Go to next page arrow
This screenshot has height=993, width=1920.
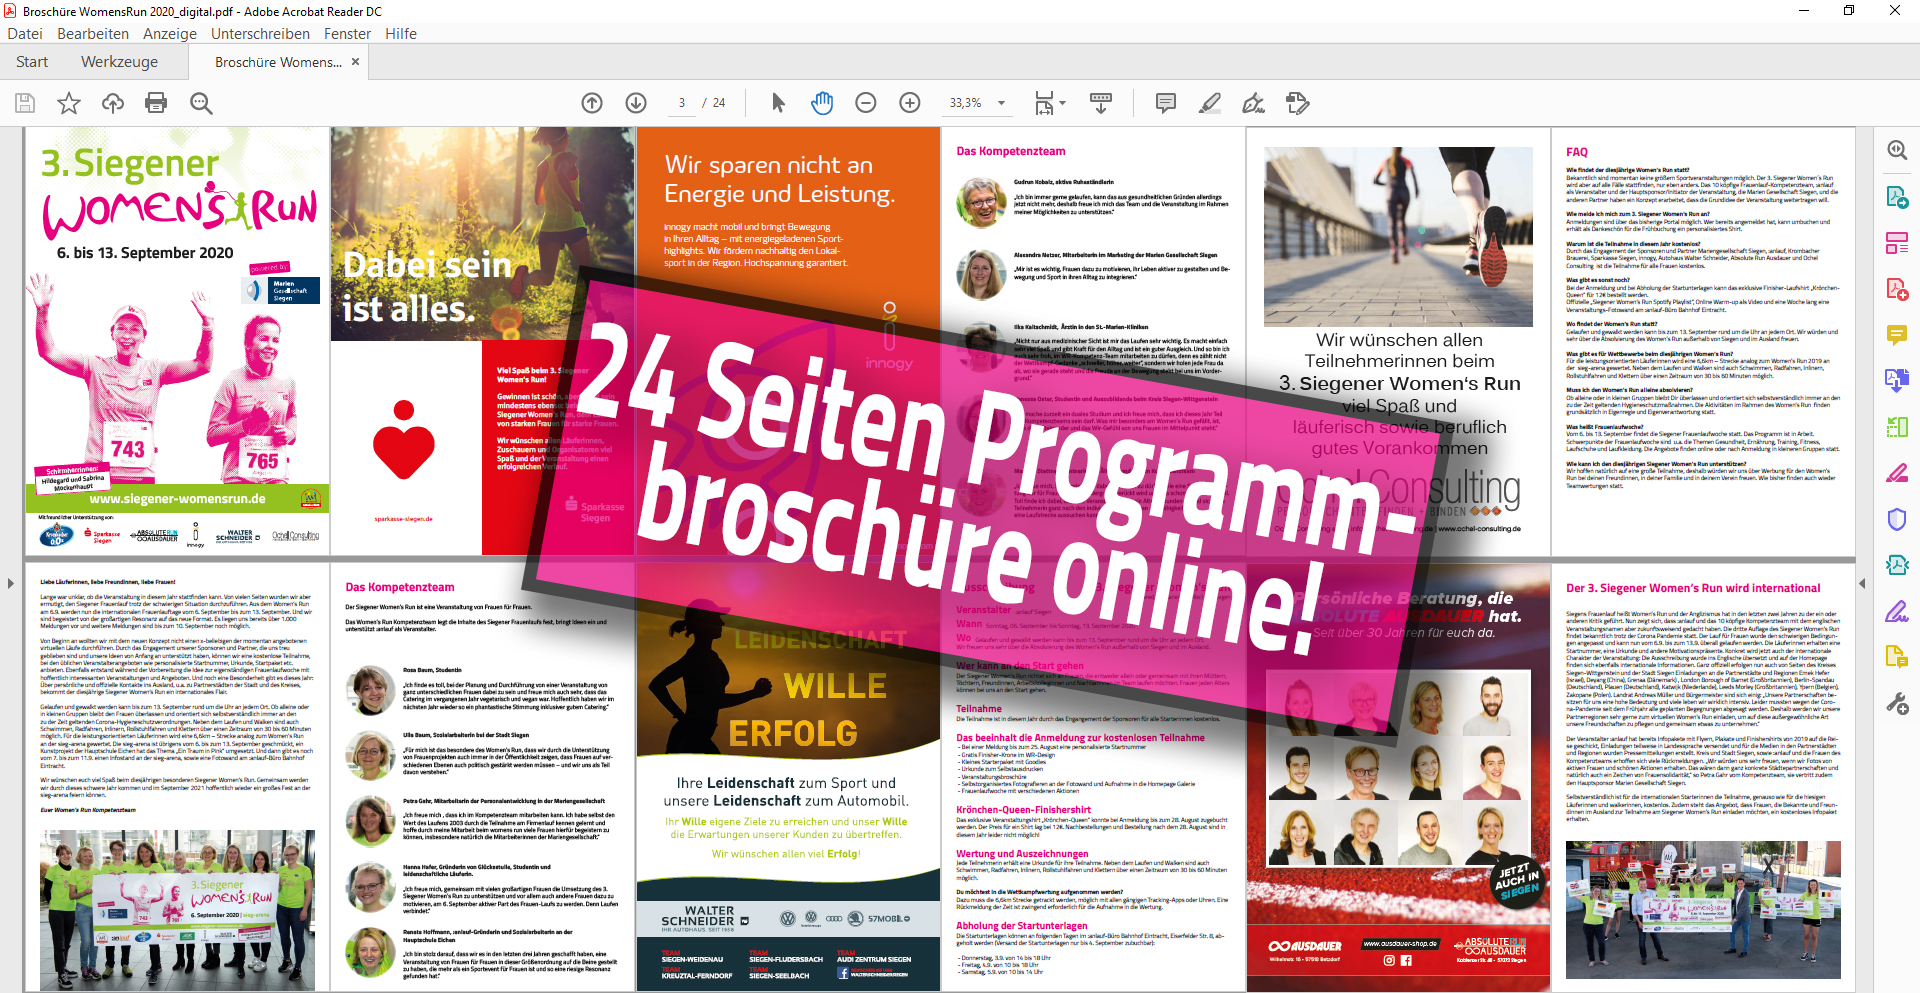(x=636, y=103)
